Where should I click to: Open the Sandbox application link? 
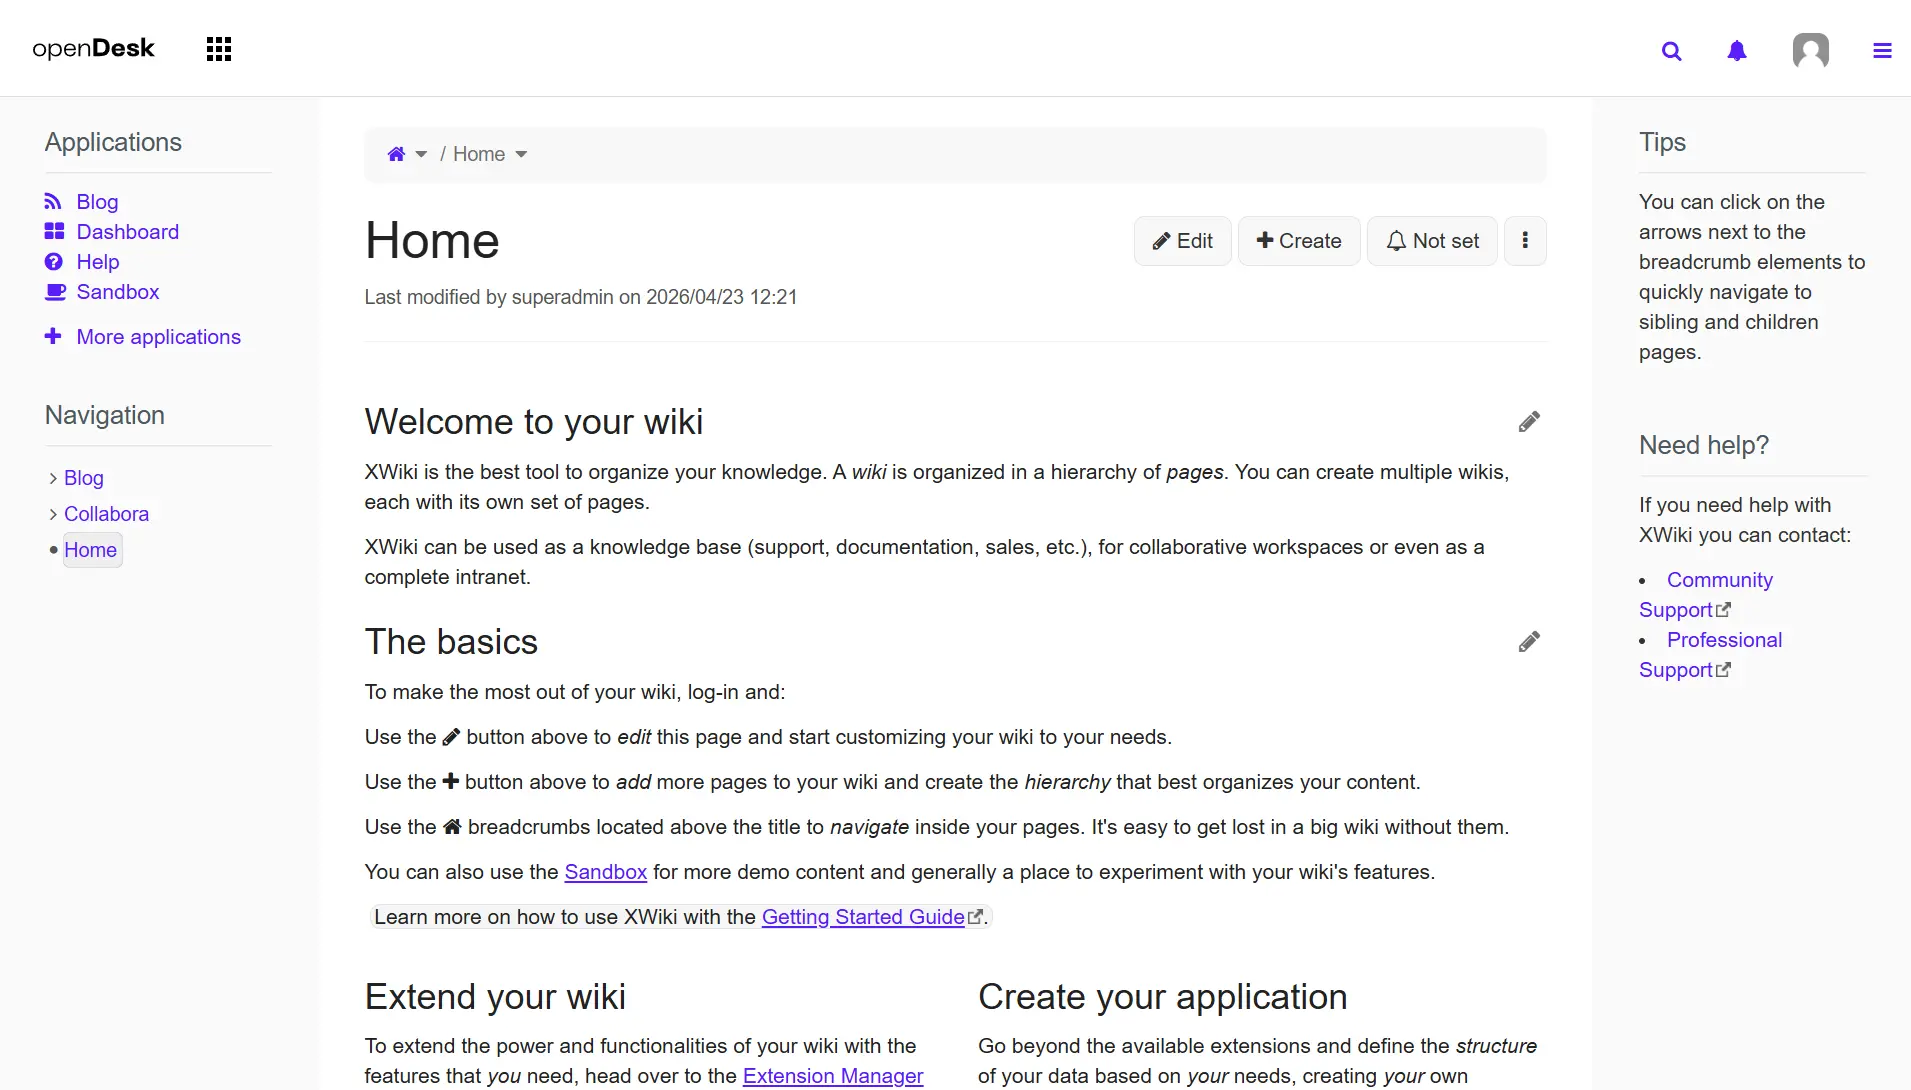coord(118,292)
